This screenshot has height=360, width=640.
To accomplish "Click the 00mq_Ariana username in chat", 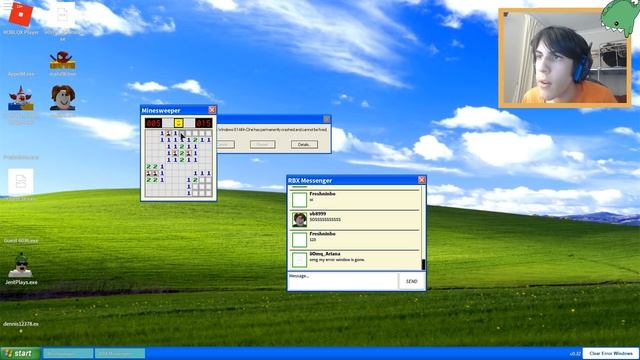I will [x=325, y=254].
